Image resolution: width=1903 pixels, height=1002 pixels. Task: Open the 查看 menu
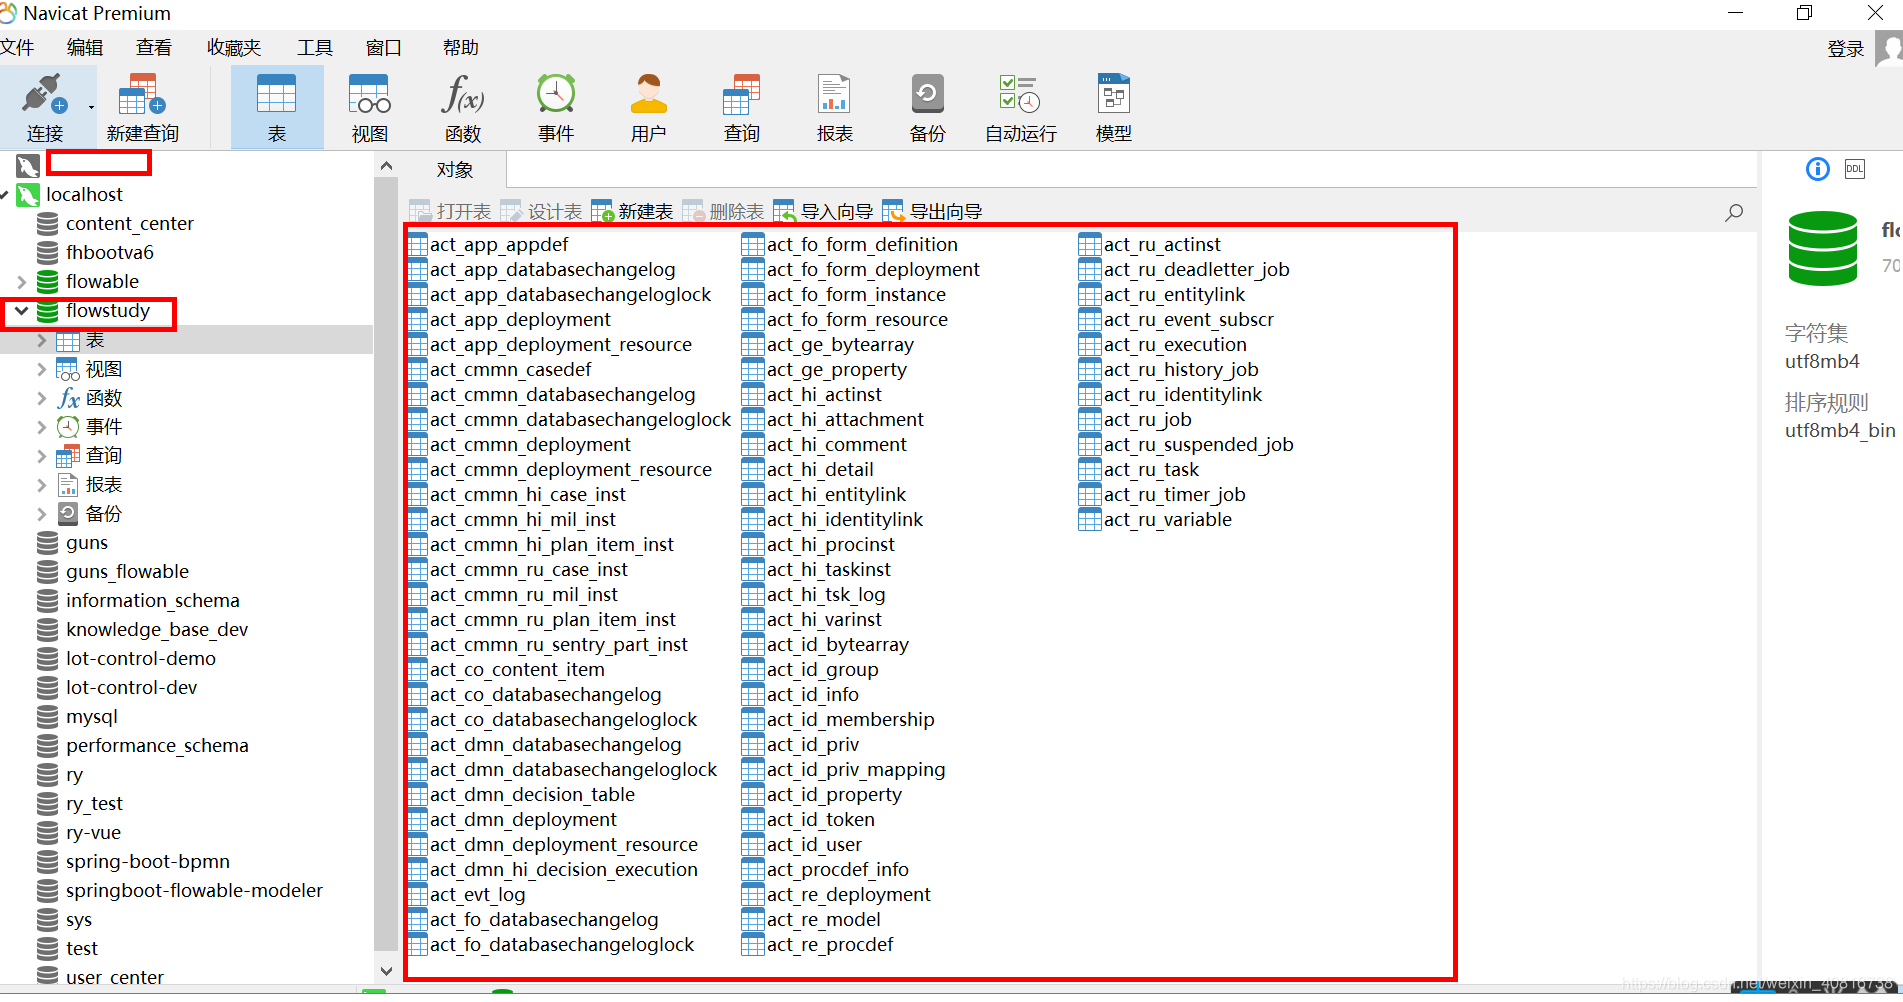pyautogui.click(x=154, y=47)
